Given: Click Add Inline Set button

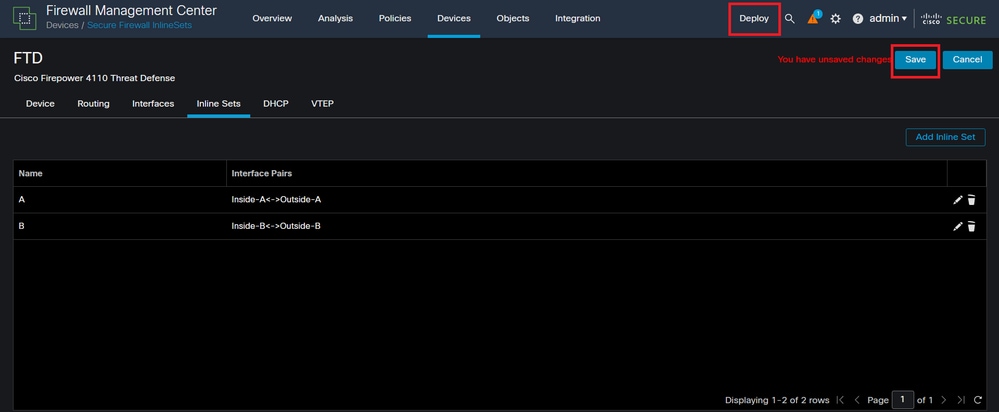Looking at the screenshot, I should coord(945,137).
